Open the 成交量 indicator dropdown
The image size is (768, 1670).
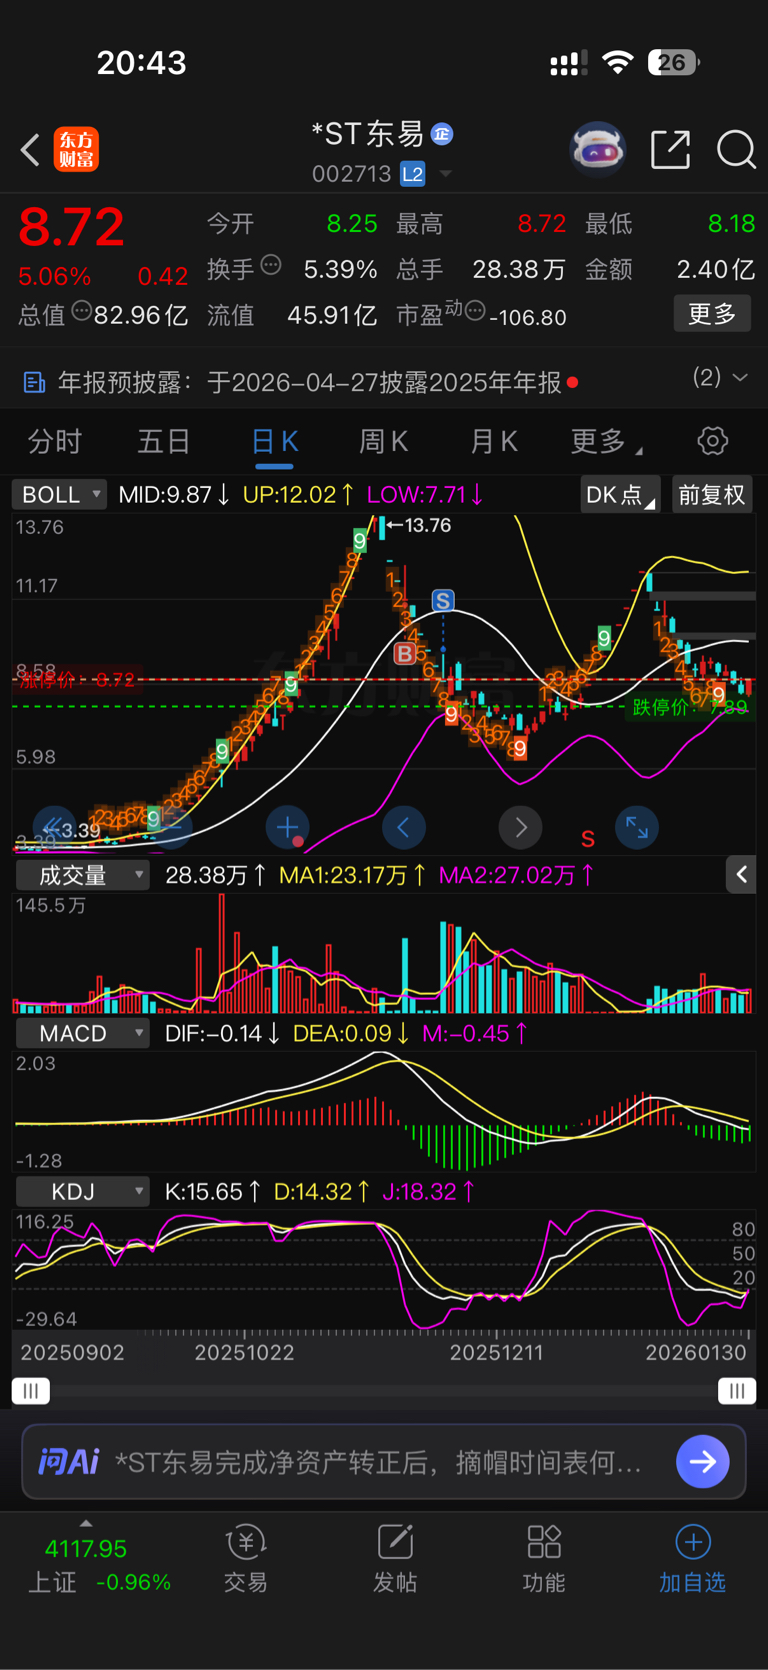(82, 875)
